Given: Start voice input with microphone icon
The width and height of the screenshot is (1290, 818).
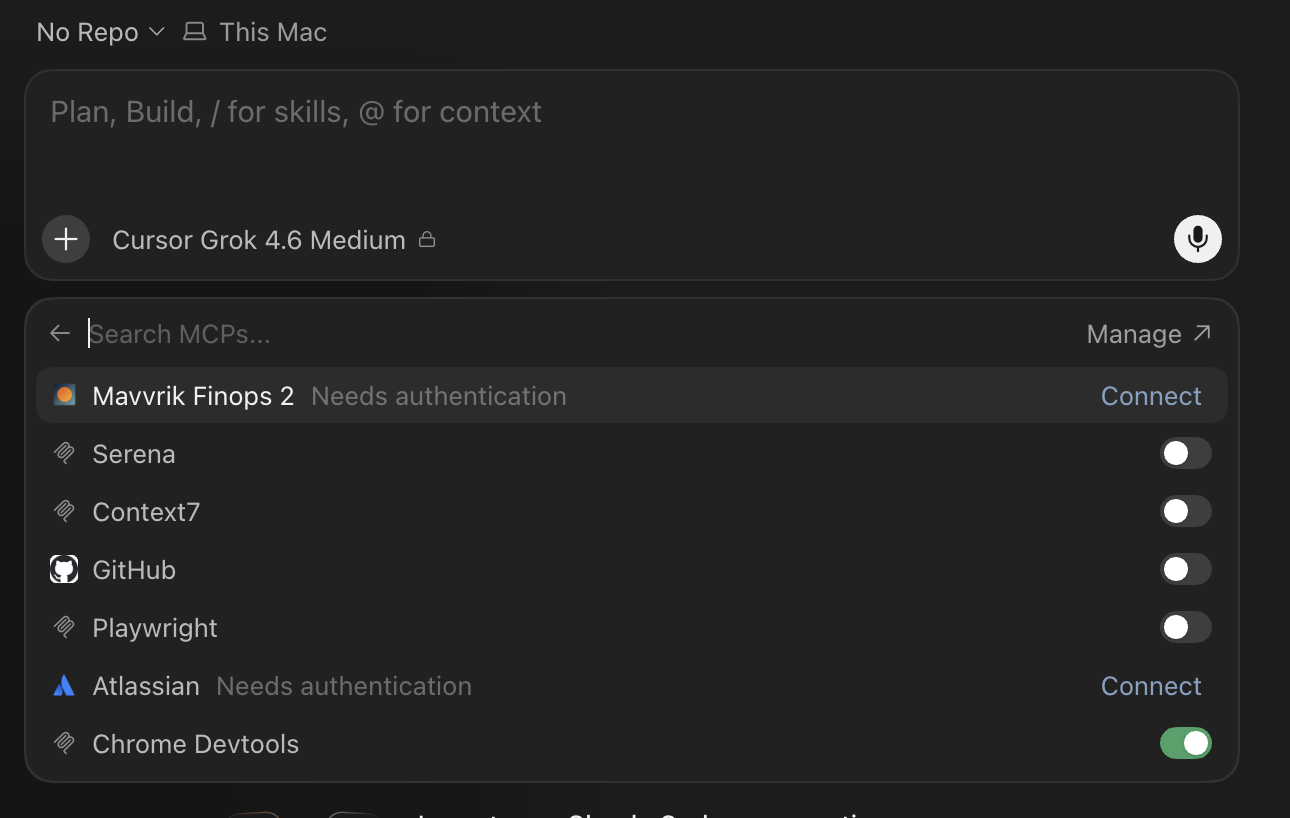Looking at the screenshot, I should 1197,239.
